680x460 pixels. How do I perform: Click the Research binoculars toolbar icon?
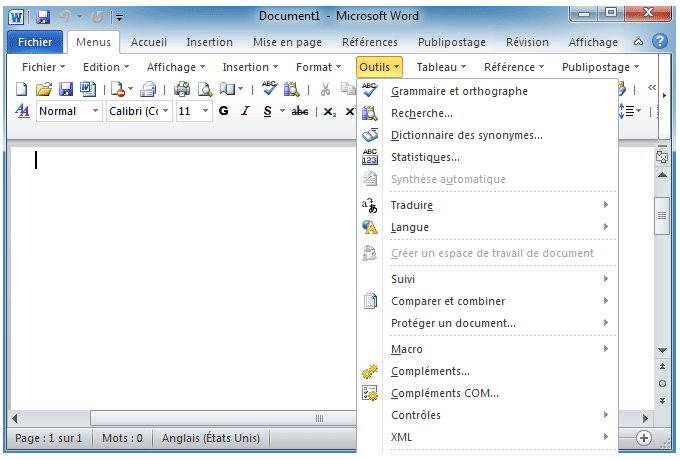pyautogui.click(x=291, y=89)
